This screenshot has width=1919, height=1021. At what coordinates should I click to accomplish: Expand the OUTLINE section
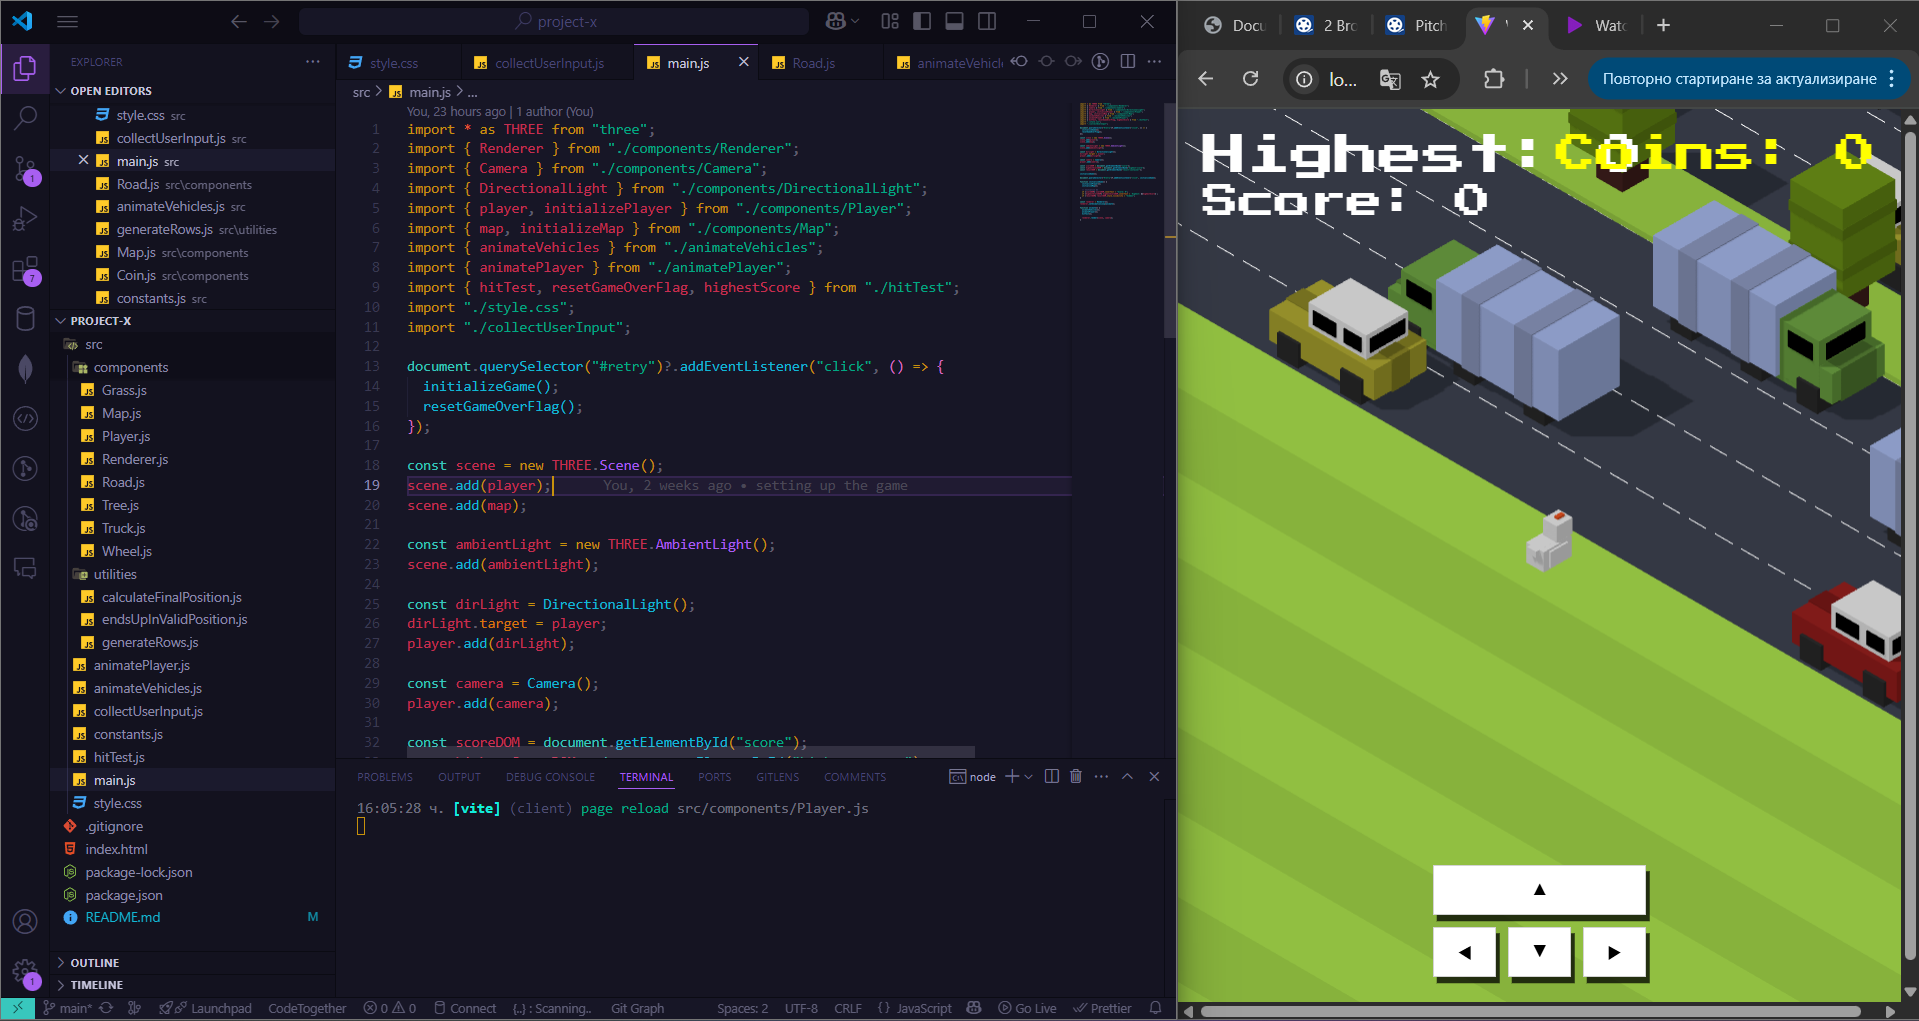(95, 962)
